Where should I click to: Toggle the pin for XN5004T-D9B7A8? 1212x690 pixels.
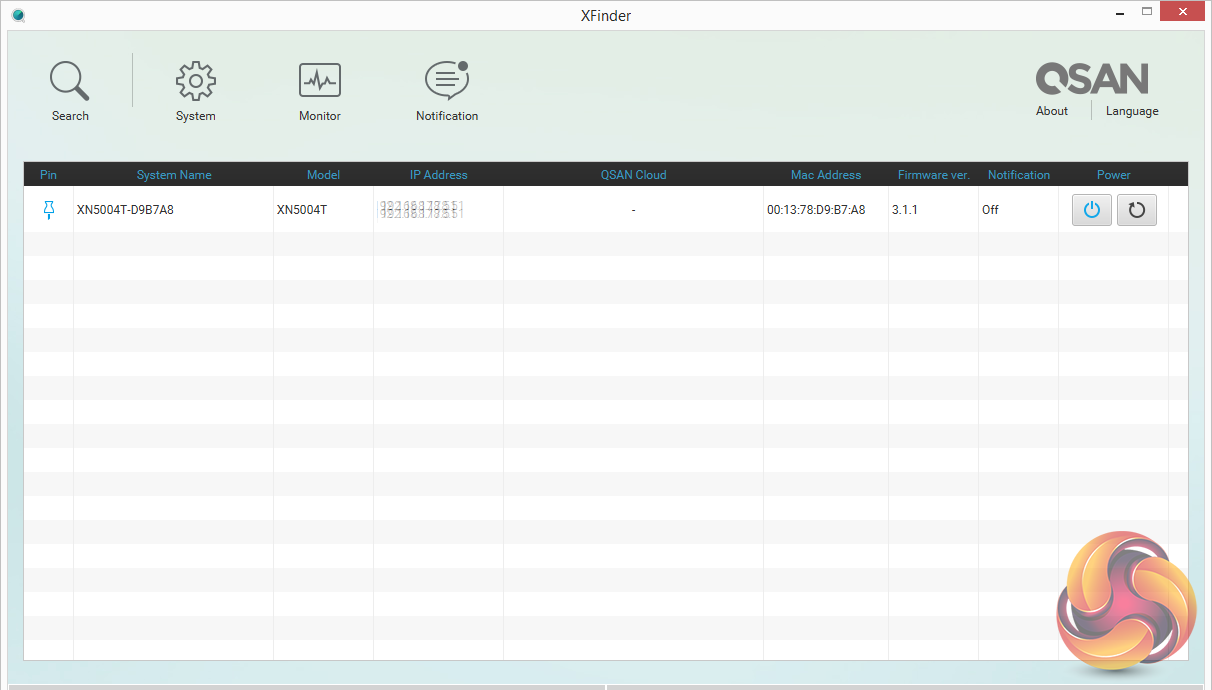[x=49, y=210]
